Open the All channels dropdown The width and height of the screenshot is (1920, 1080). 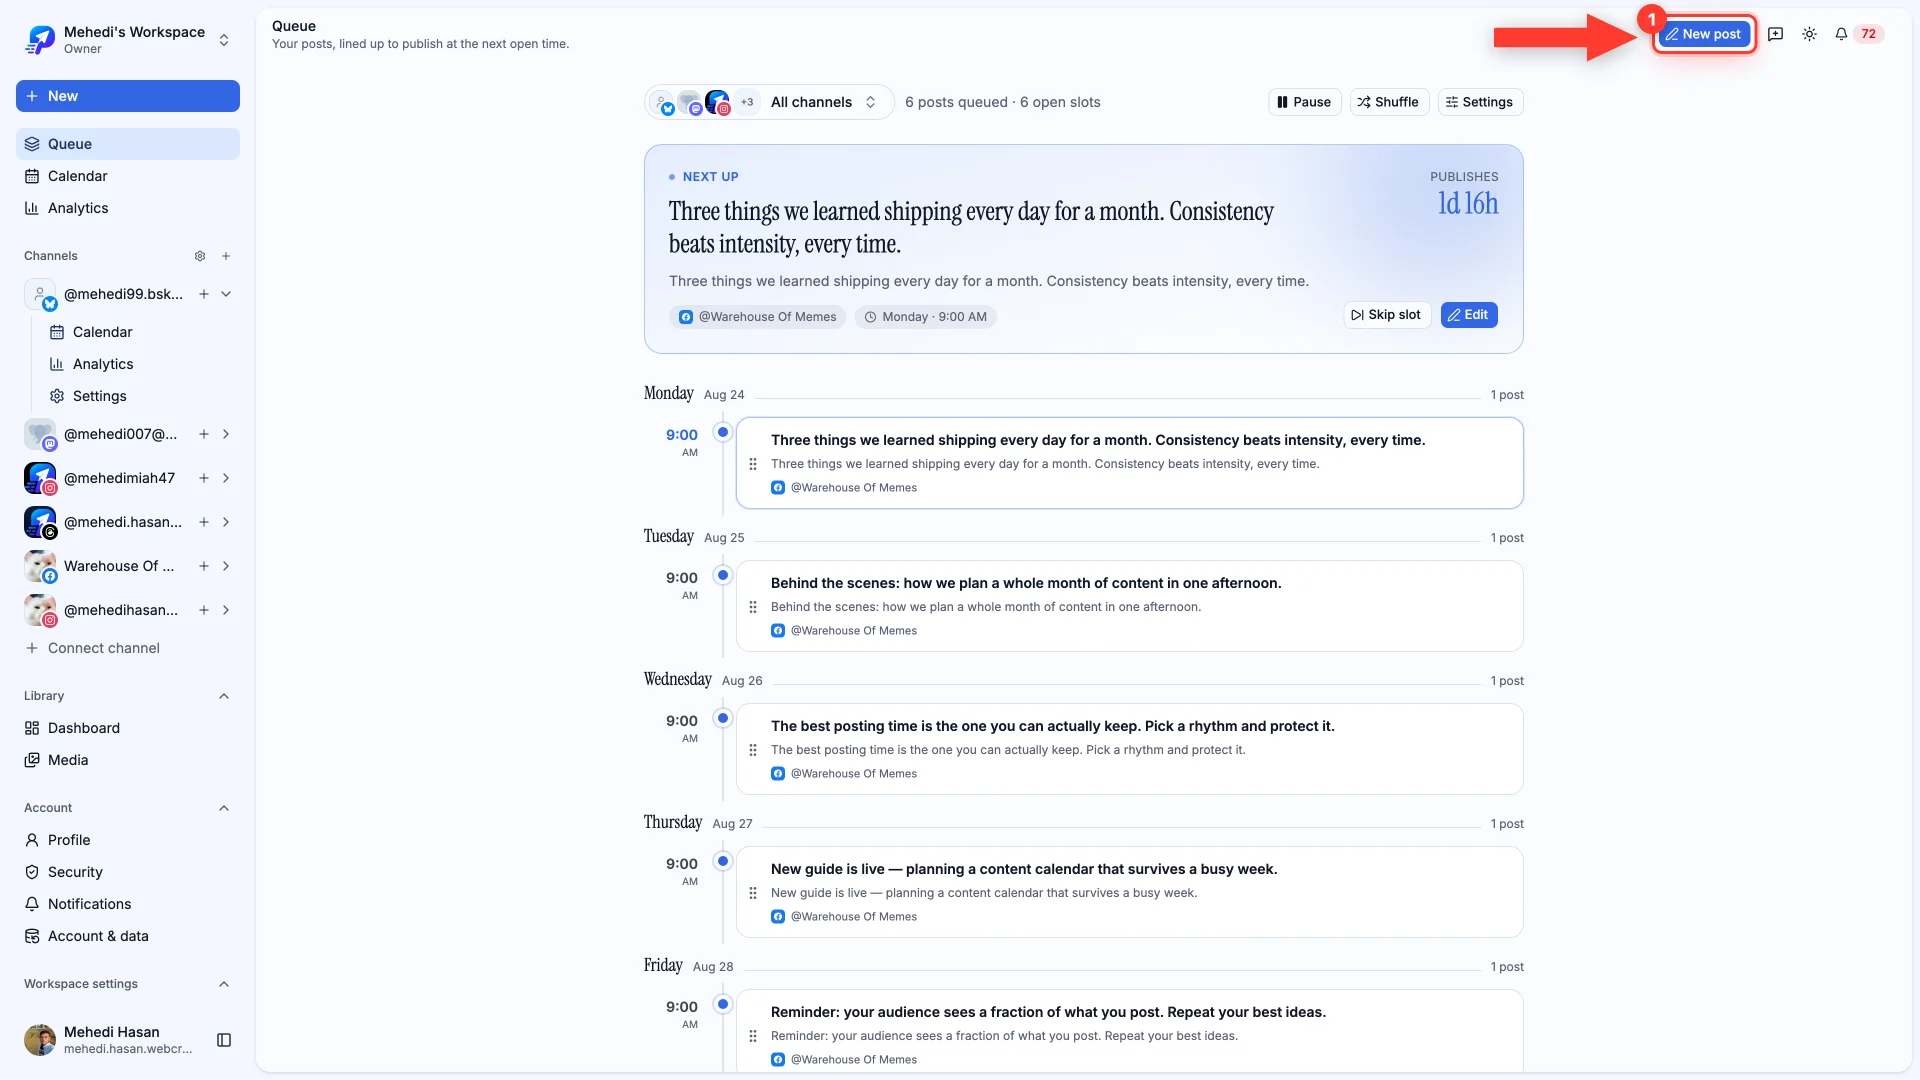[770, 102]
